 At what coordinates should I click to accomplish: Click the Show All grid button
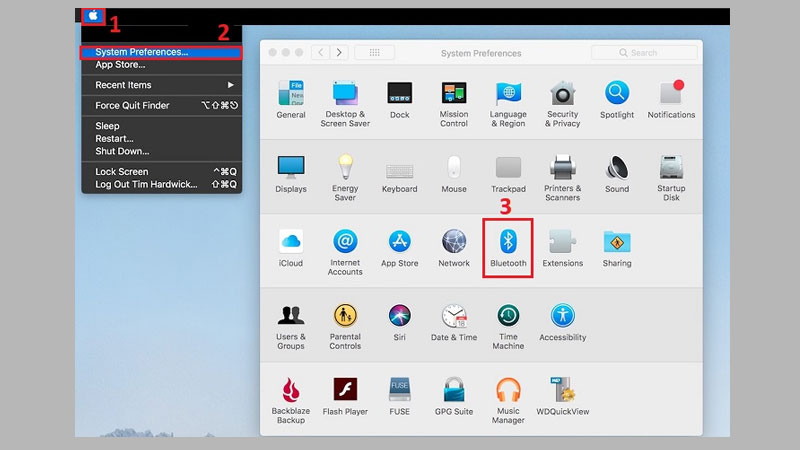click(x=374, y=52)
